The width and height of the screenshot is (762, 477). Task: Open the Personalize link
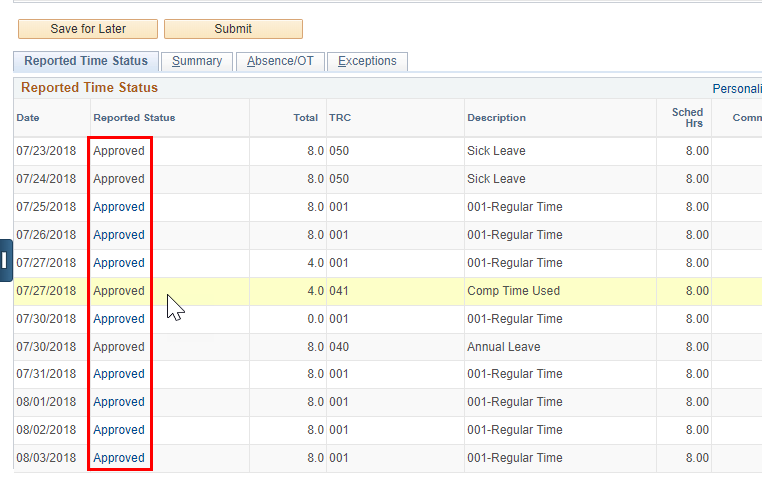pos(737,89)
